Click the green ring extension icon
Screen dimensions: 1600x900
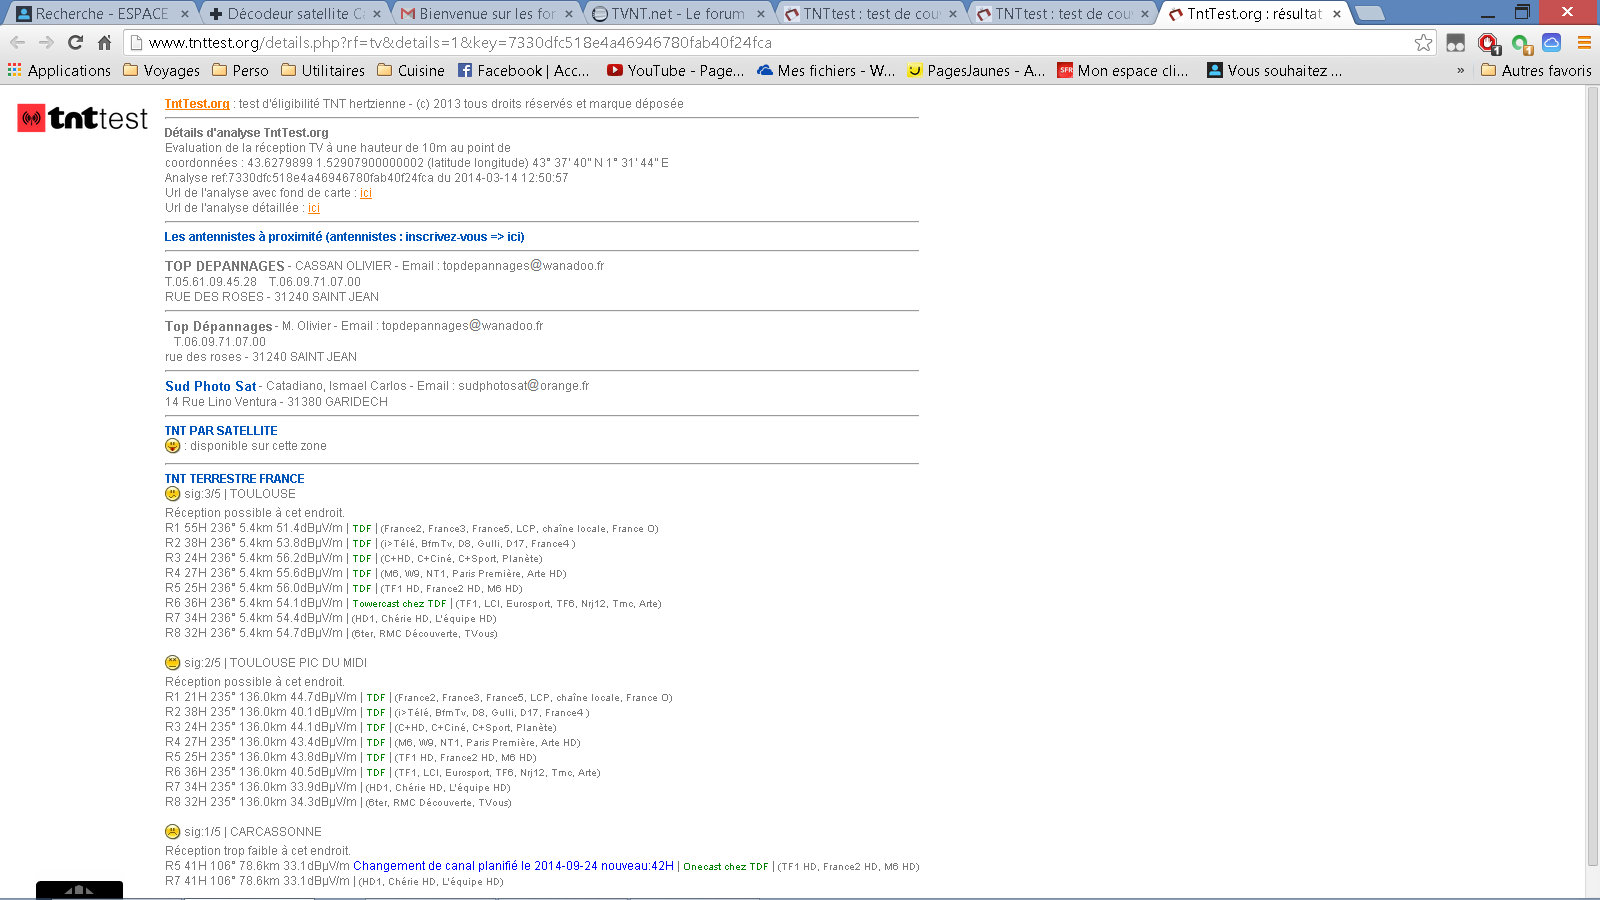[1521, 43]
